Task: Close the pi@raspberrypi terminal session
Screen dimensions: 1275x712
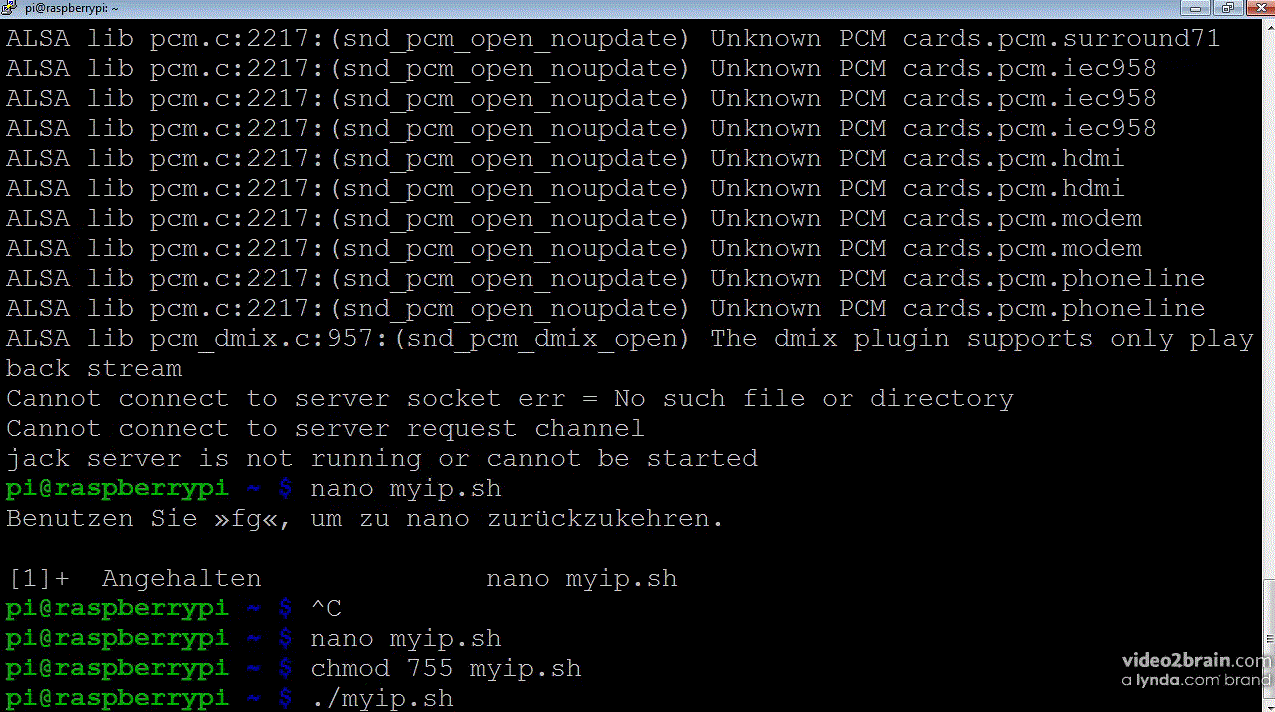Action: [1259, 8]
